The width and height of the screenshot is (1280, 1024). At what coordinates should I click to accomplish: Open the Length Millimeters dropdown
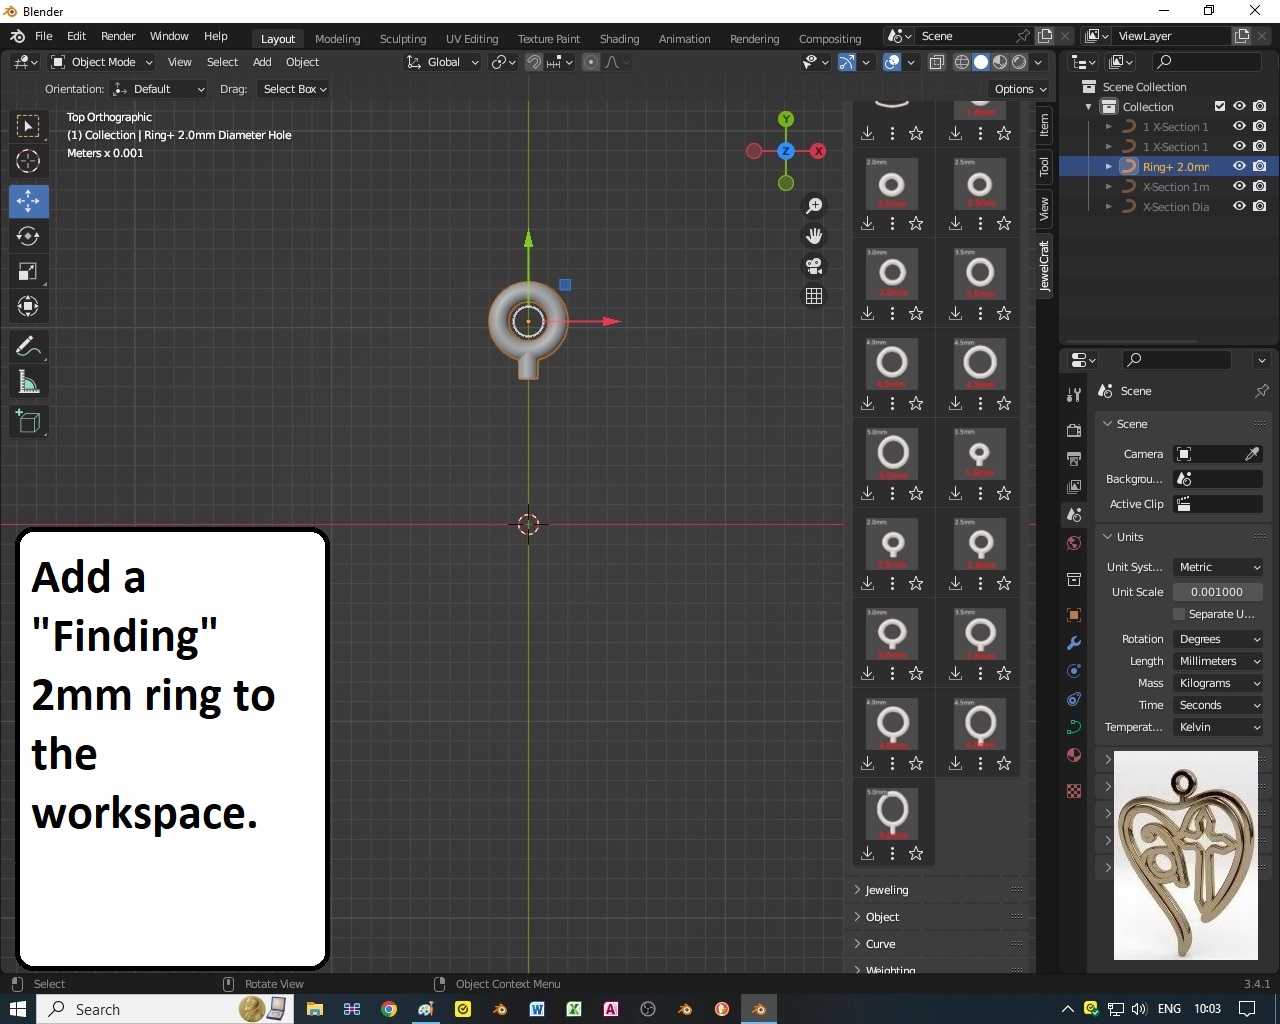click(x=1218, y=661)
